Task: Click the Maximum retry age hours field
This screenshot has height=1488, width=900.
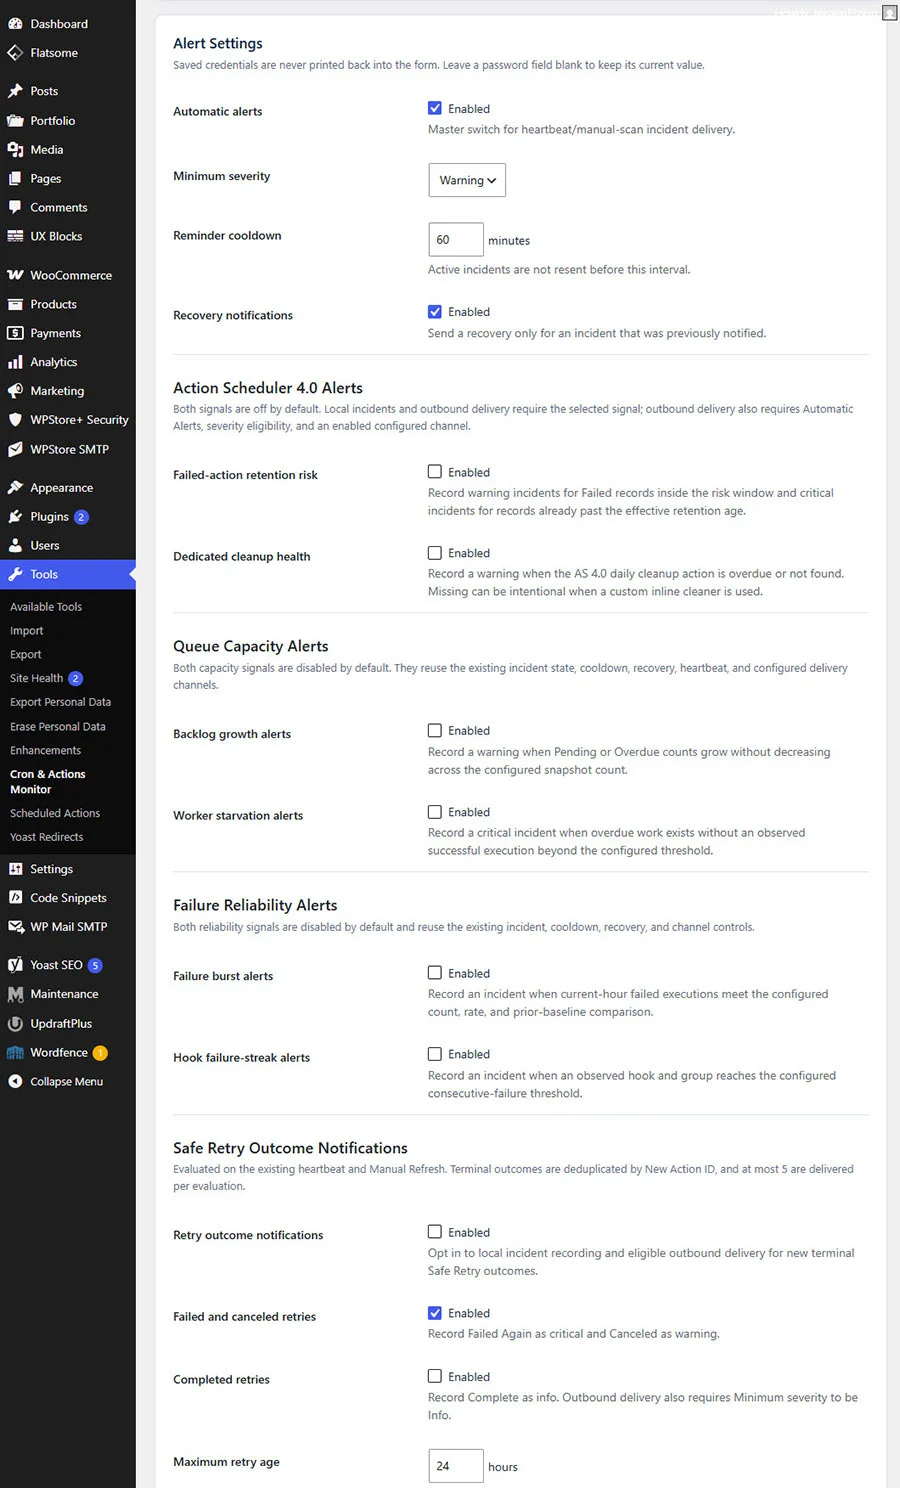Action: tap(456, 1466)
